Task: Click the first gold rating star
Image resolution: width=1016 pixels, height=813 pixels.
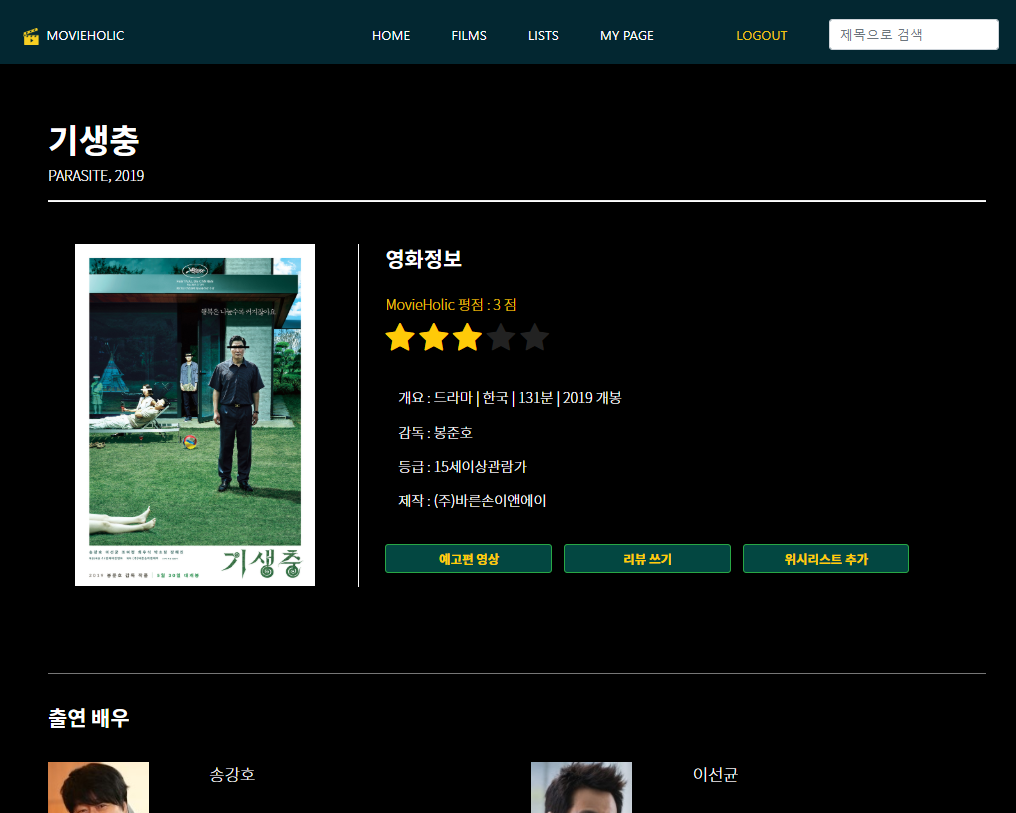Action: [x=400, y=338]
